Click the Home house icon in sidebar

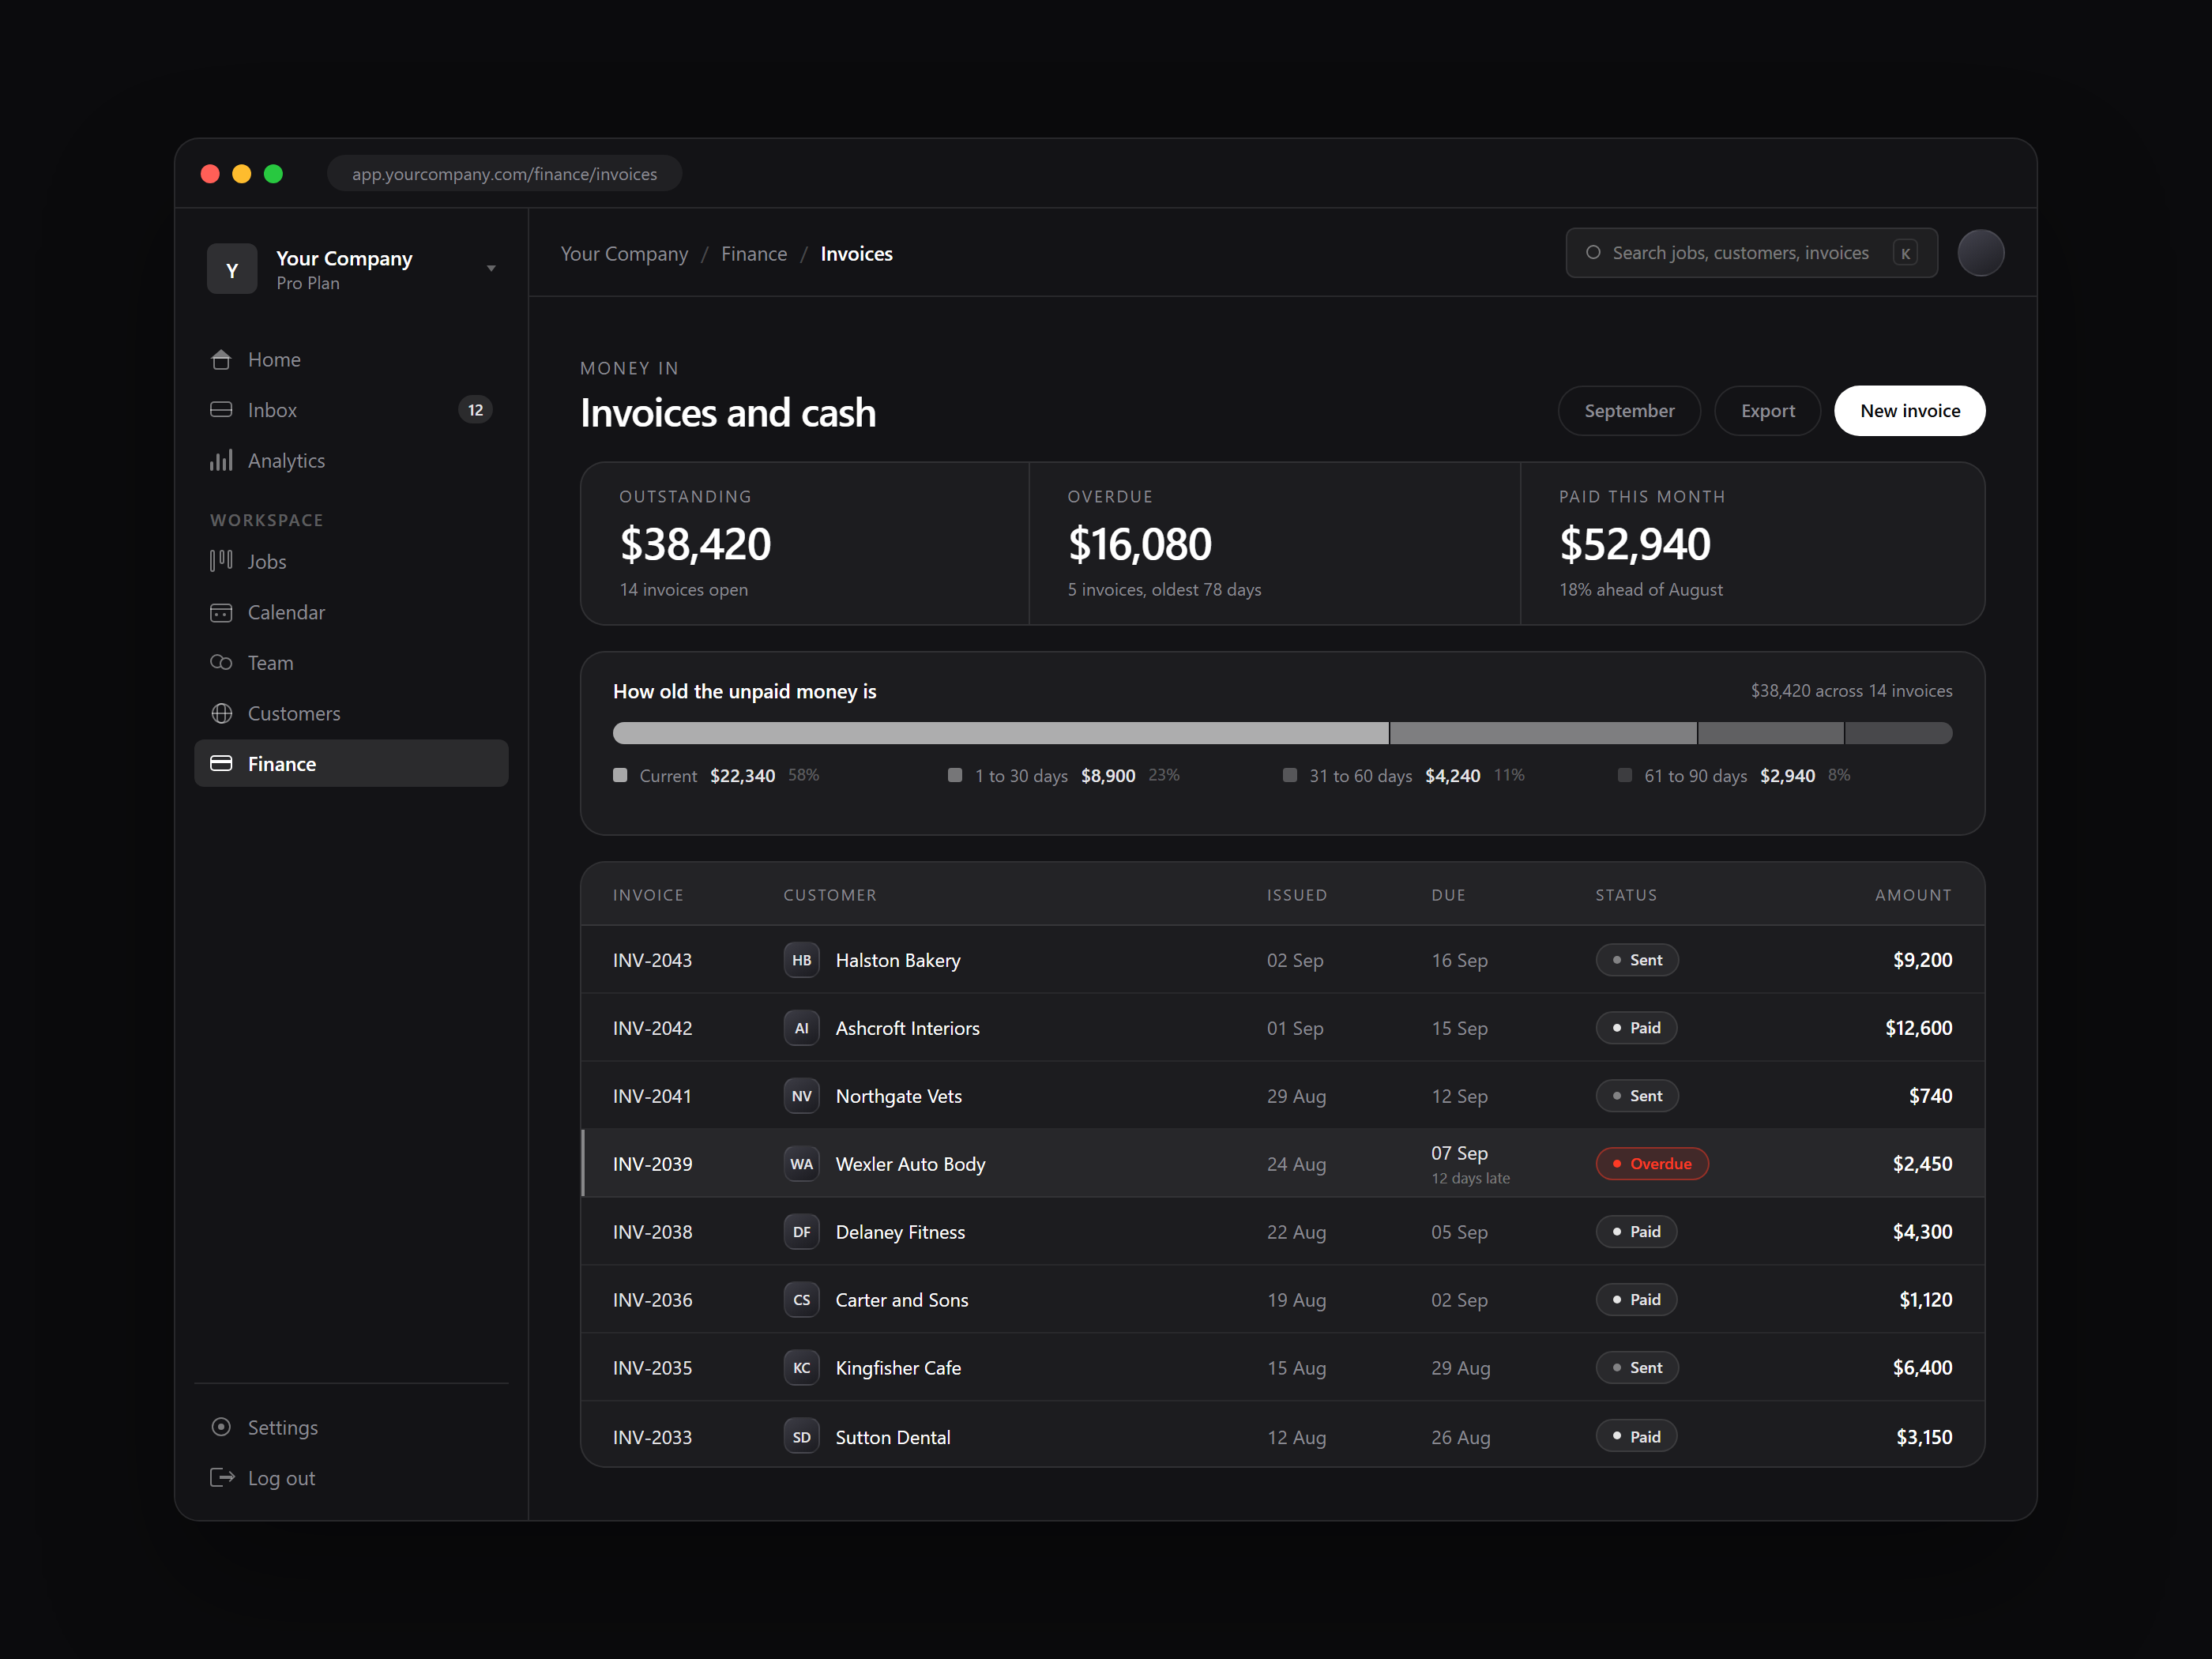pos(221,360)
